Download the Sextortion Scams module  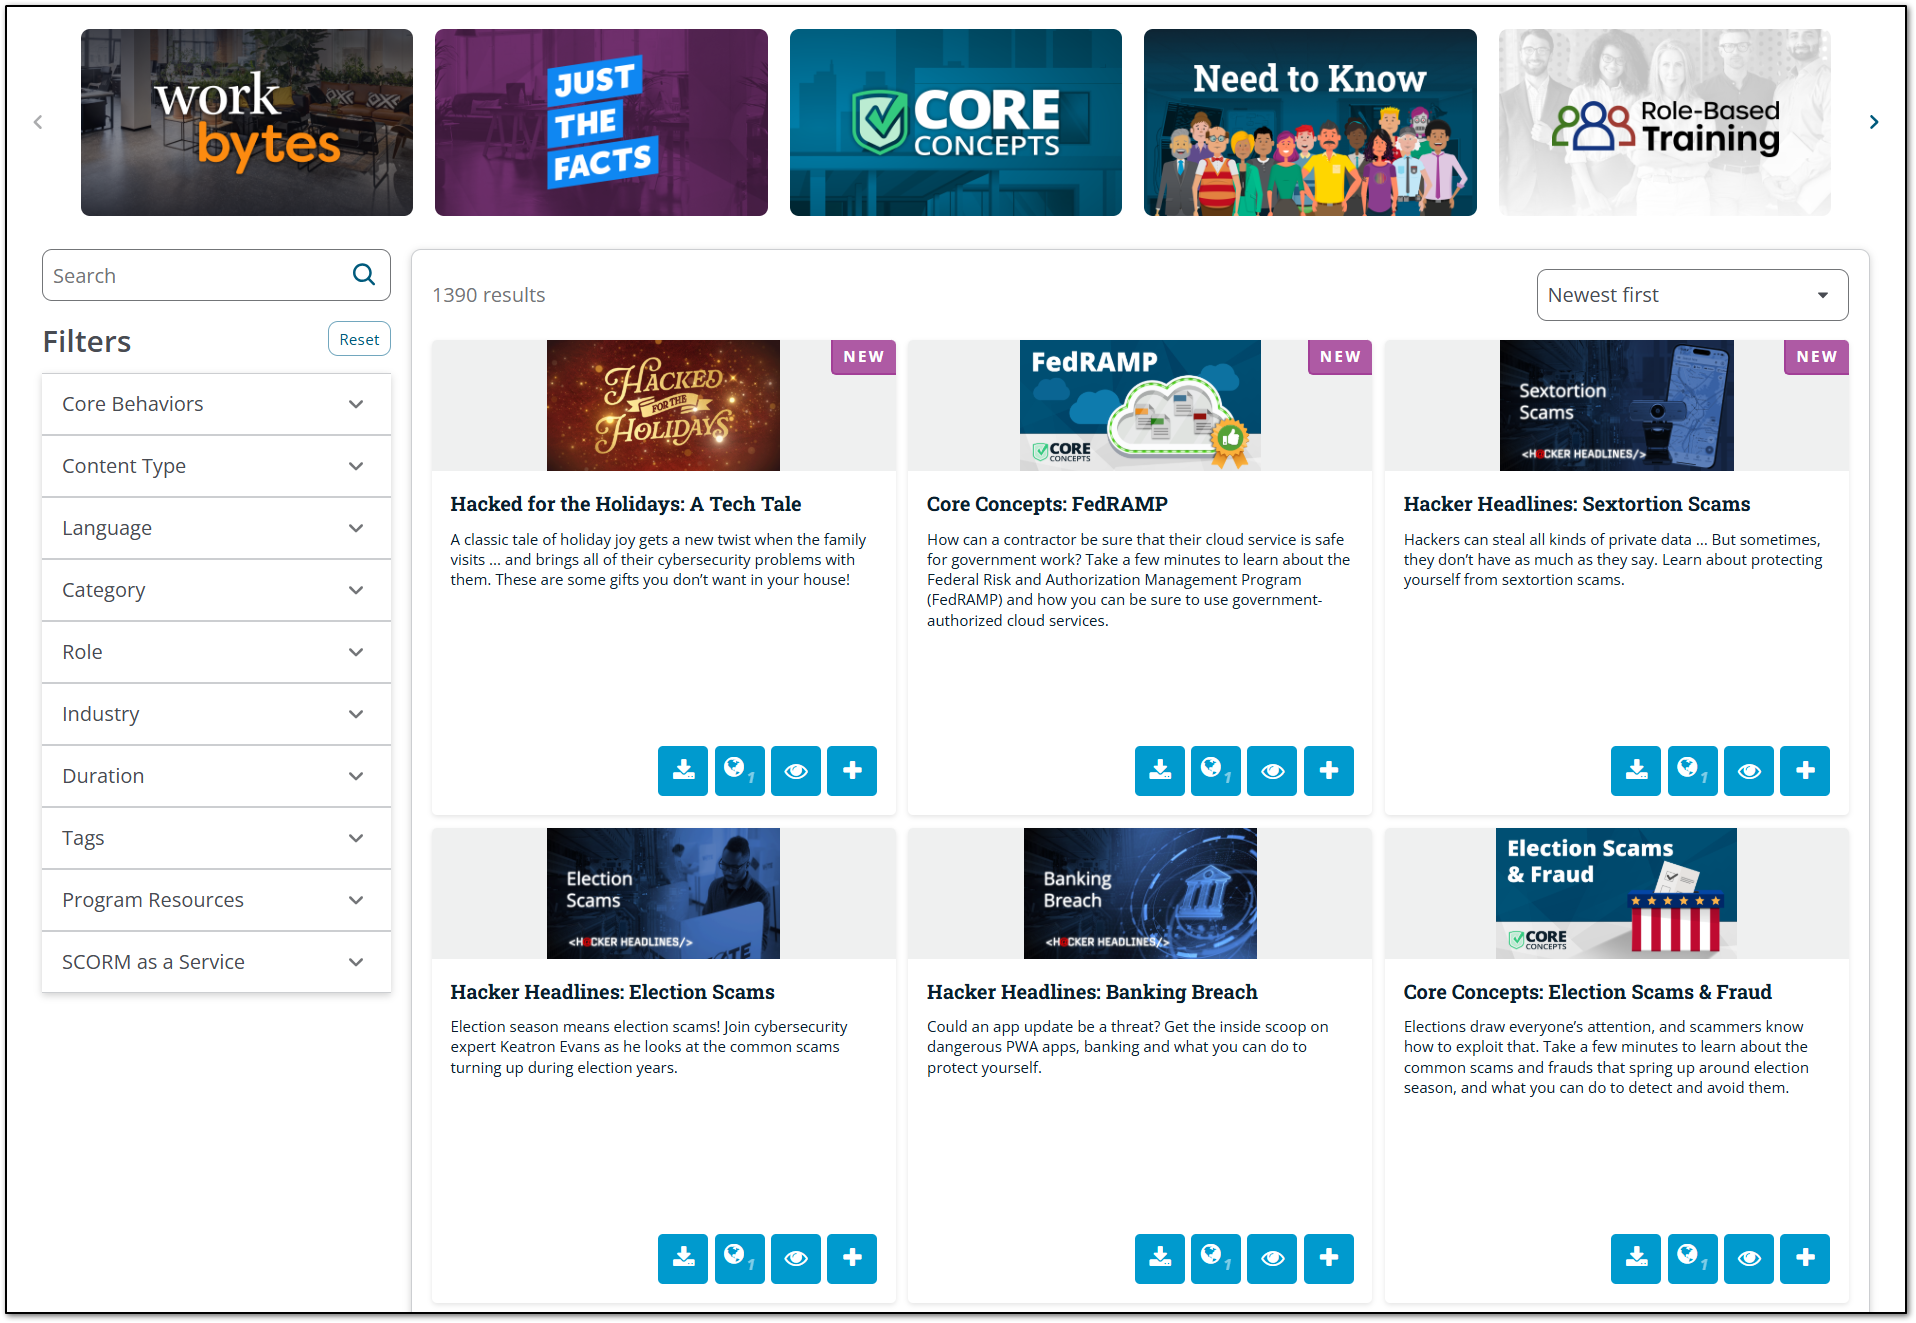coord(1636,771)
